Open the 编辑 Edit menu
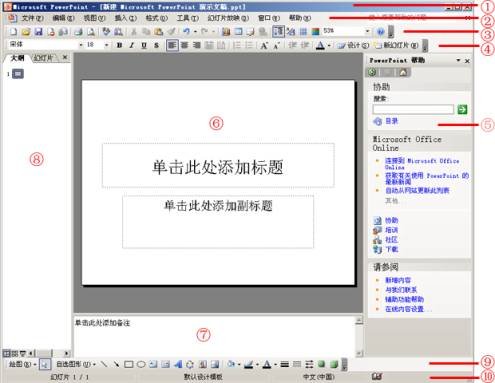Viewport: 495px width, 383px height. pyautogui.click(x=63, y=18)
